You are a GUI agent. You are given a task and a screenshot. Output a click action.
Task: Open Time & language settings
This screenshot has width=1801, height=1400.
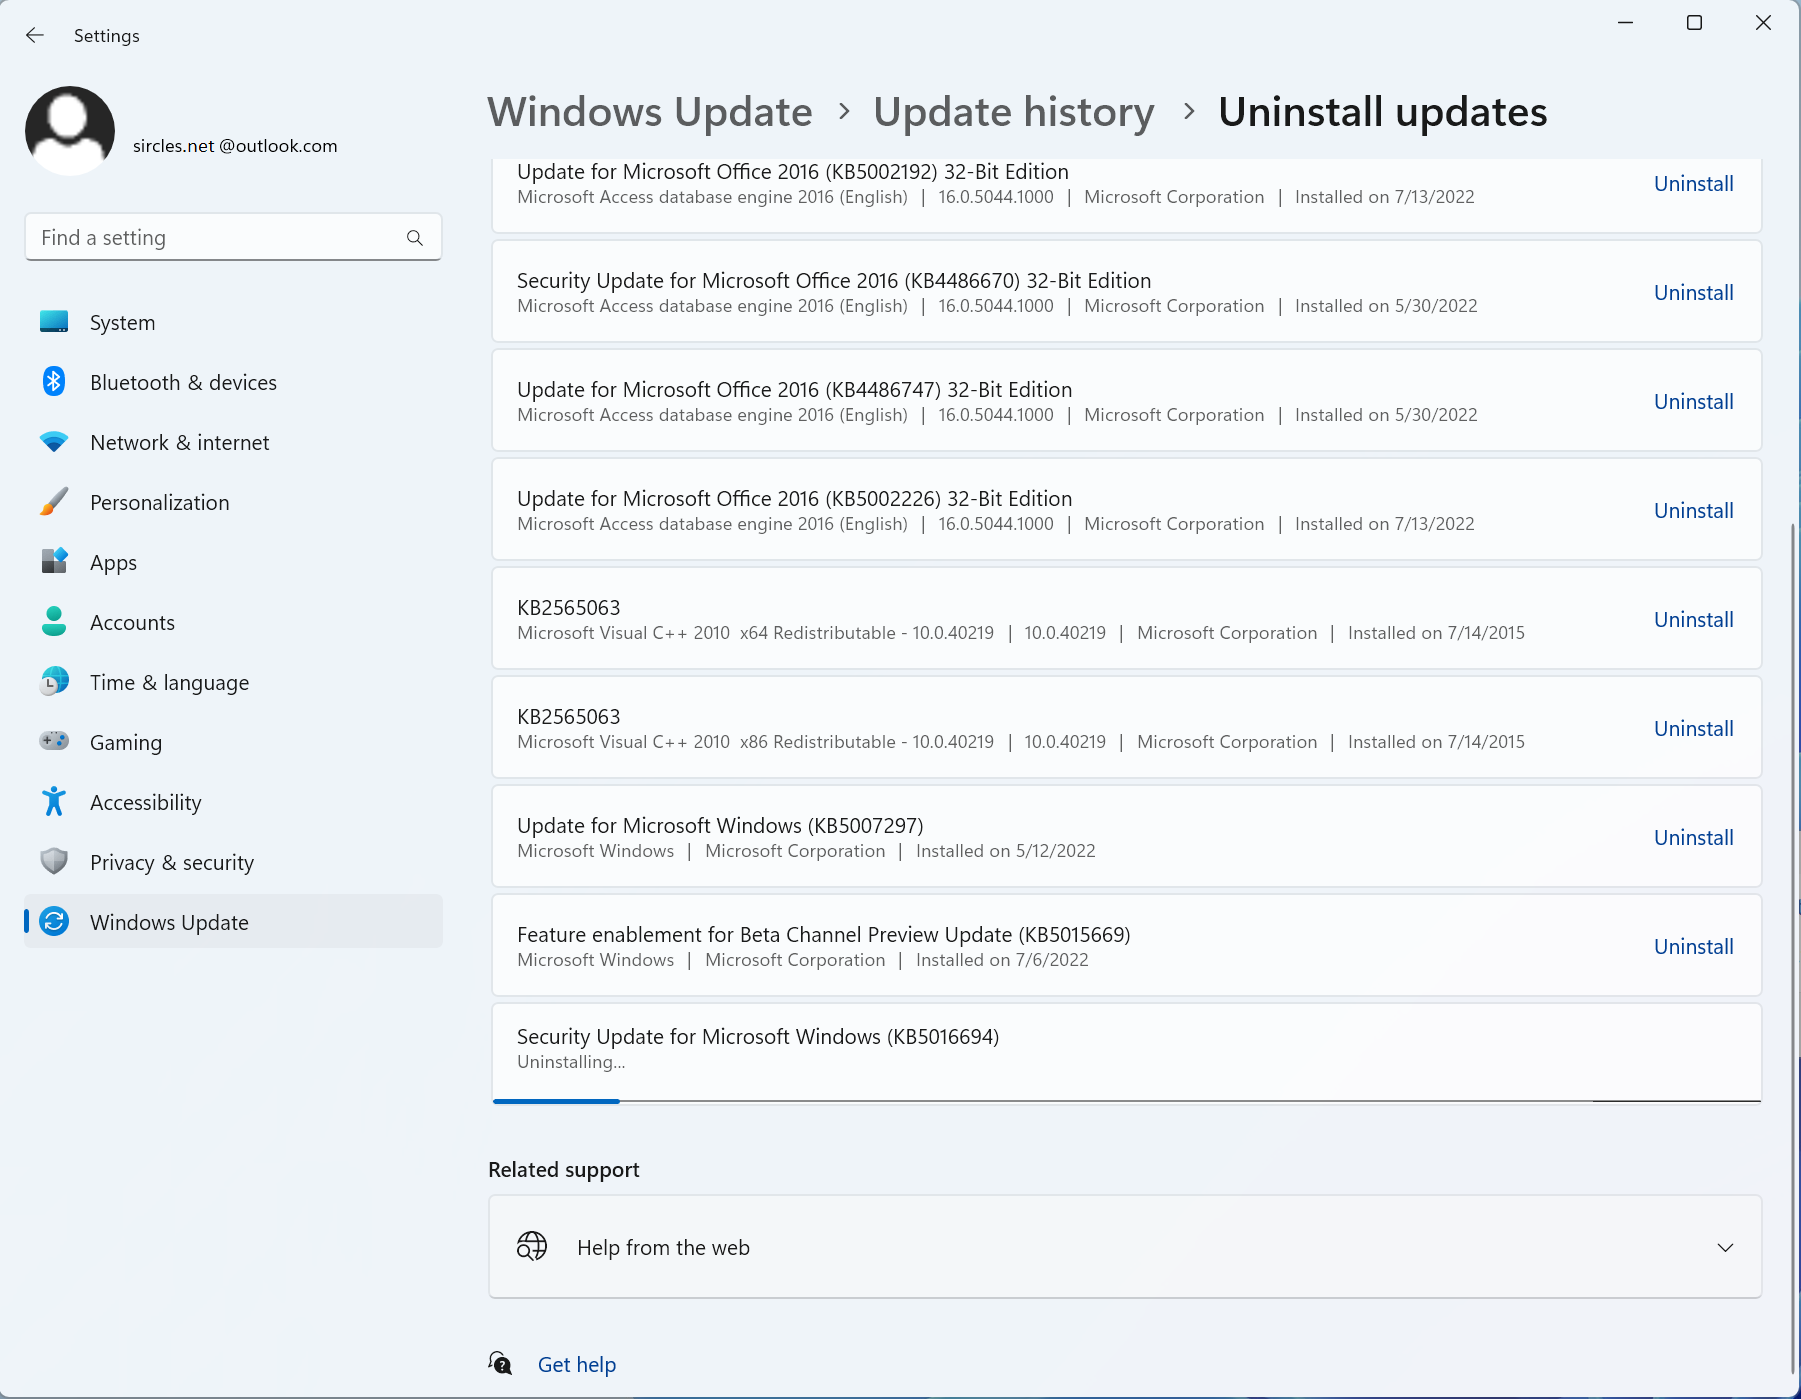point(233,682)
